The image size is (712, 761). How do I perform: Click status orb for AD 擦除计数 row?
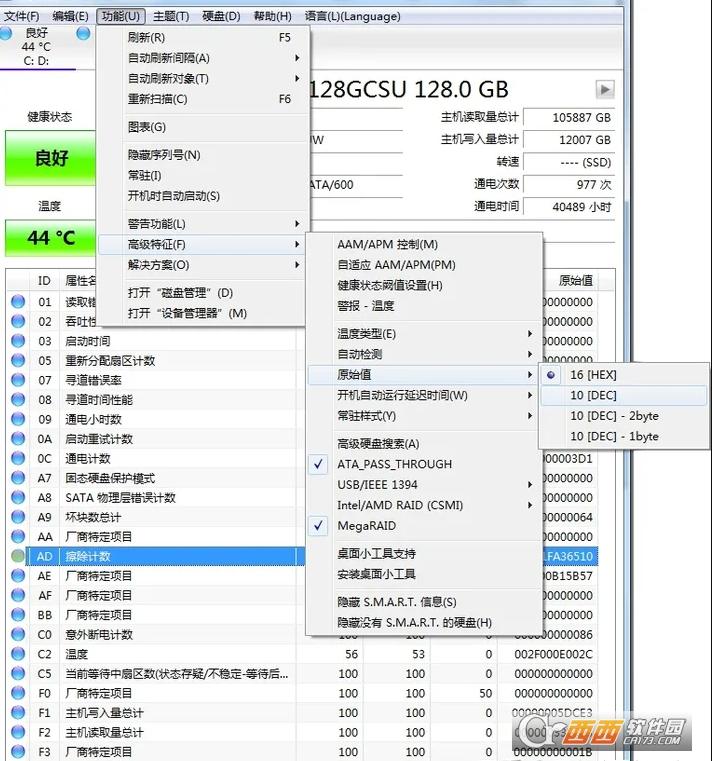[18, 556]
